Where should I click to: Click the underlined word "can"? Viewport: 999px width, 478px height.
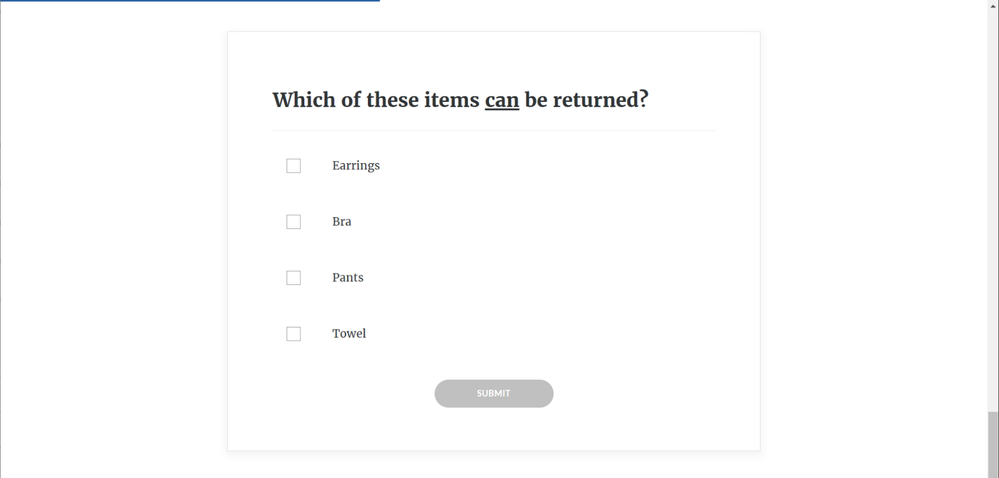[x=502, y=100]
